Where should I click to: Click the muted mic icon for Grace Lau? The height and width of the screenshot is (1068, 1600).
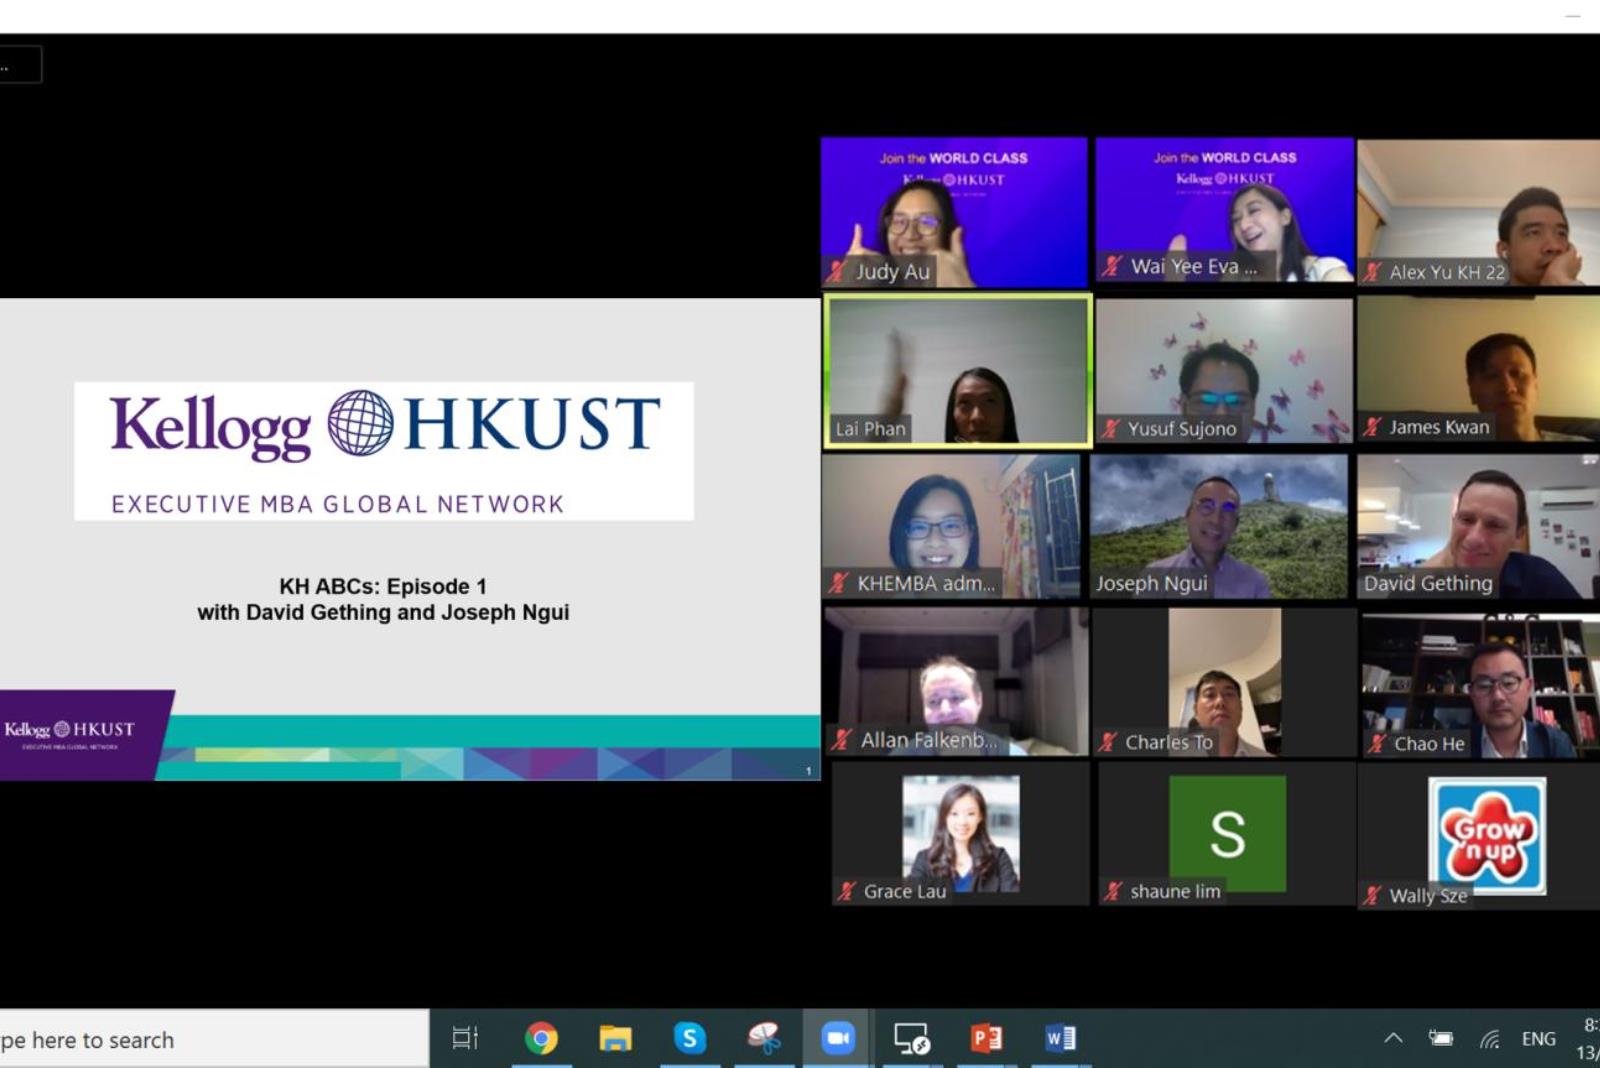[x=847, y=891]
